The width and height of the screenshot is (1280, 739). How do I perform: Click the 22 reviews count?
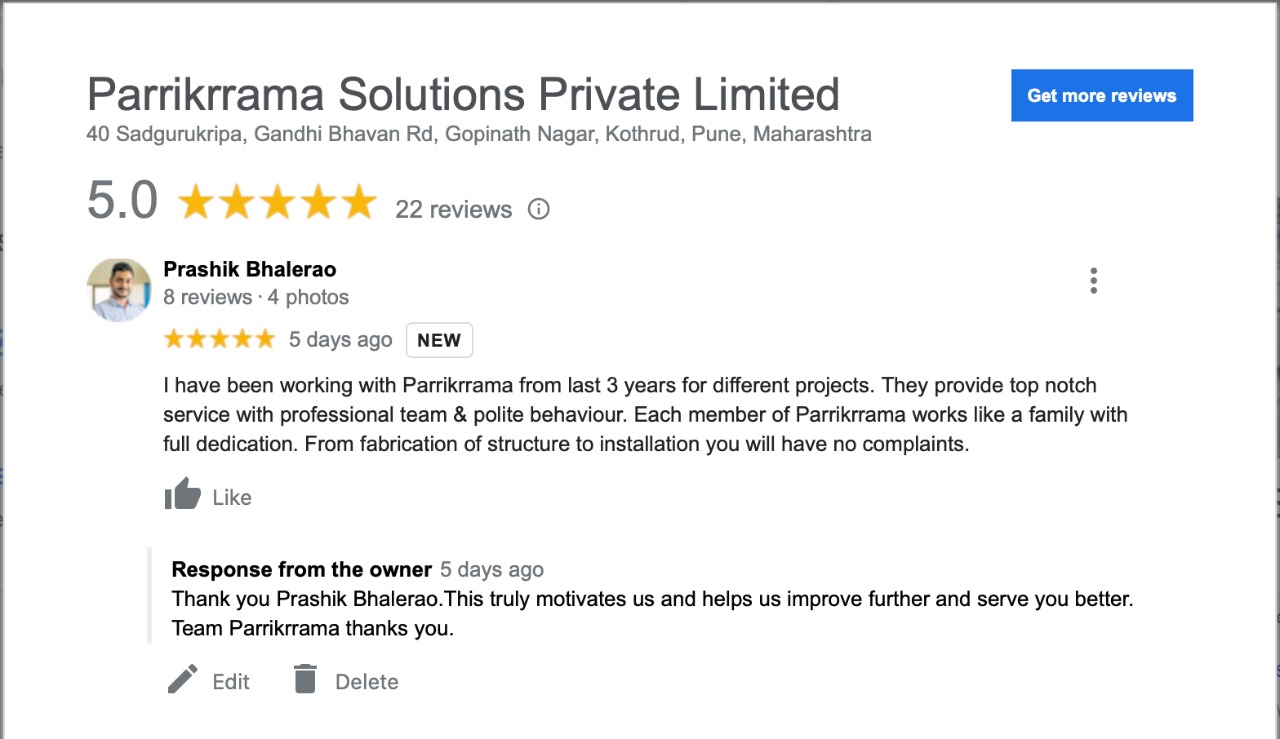(454, 209)
